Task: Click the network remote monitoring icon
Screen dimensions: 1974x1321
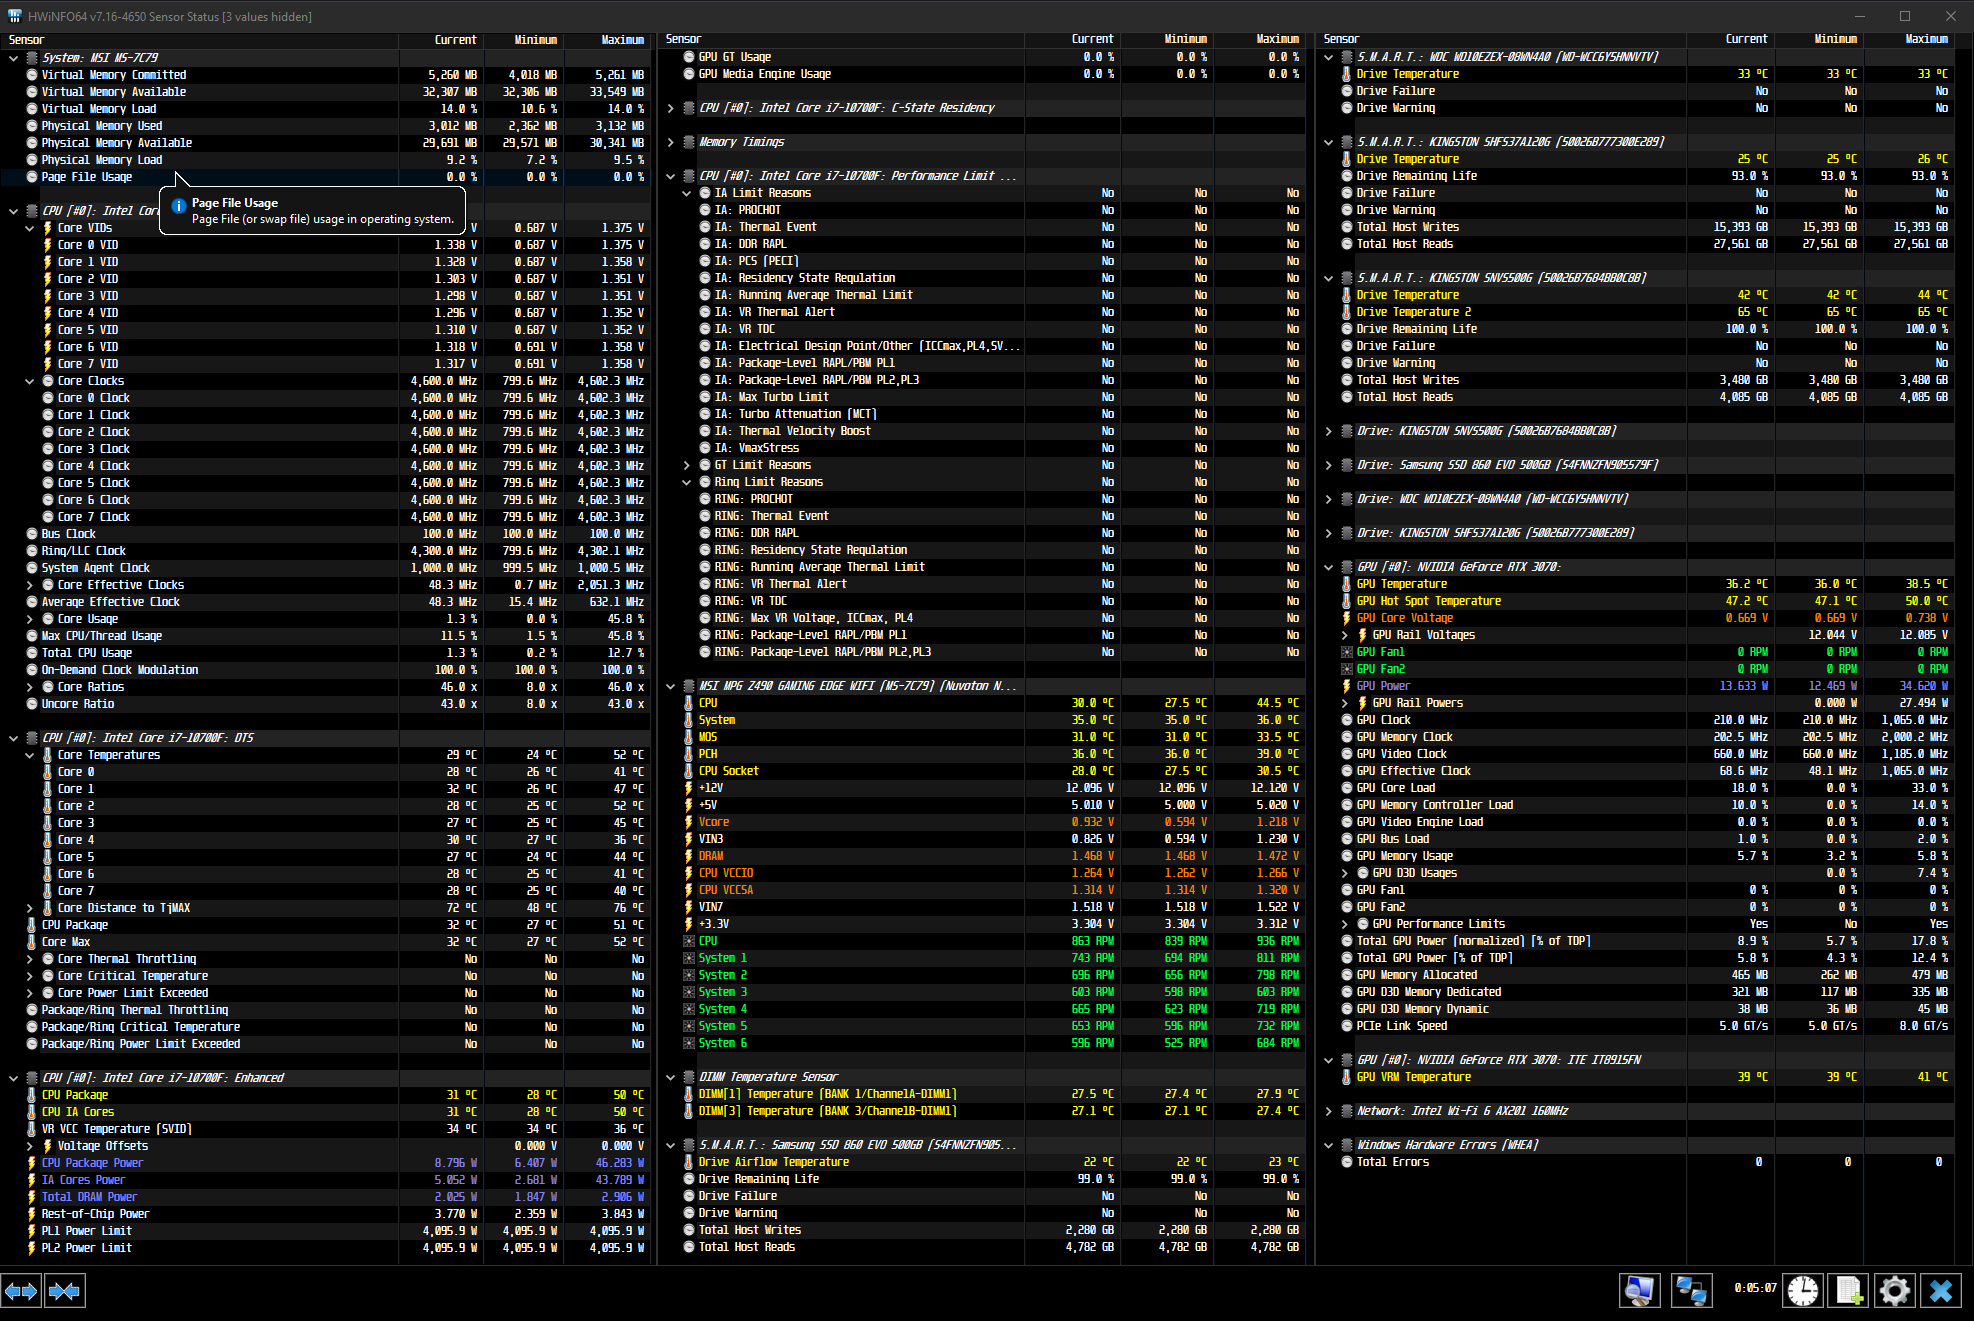Action: [1691, 1291]
